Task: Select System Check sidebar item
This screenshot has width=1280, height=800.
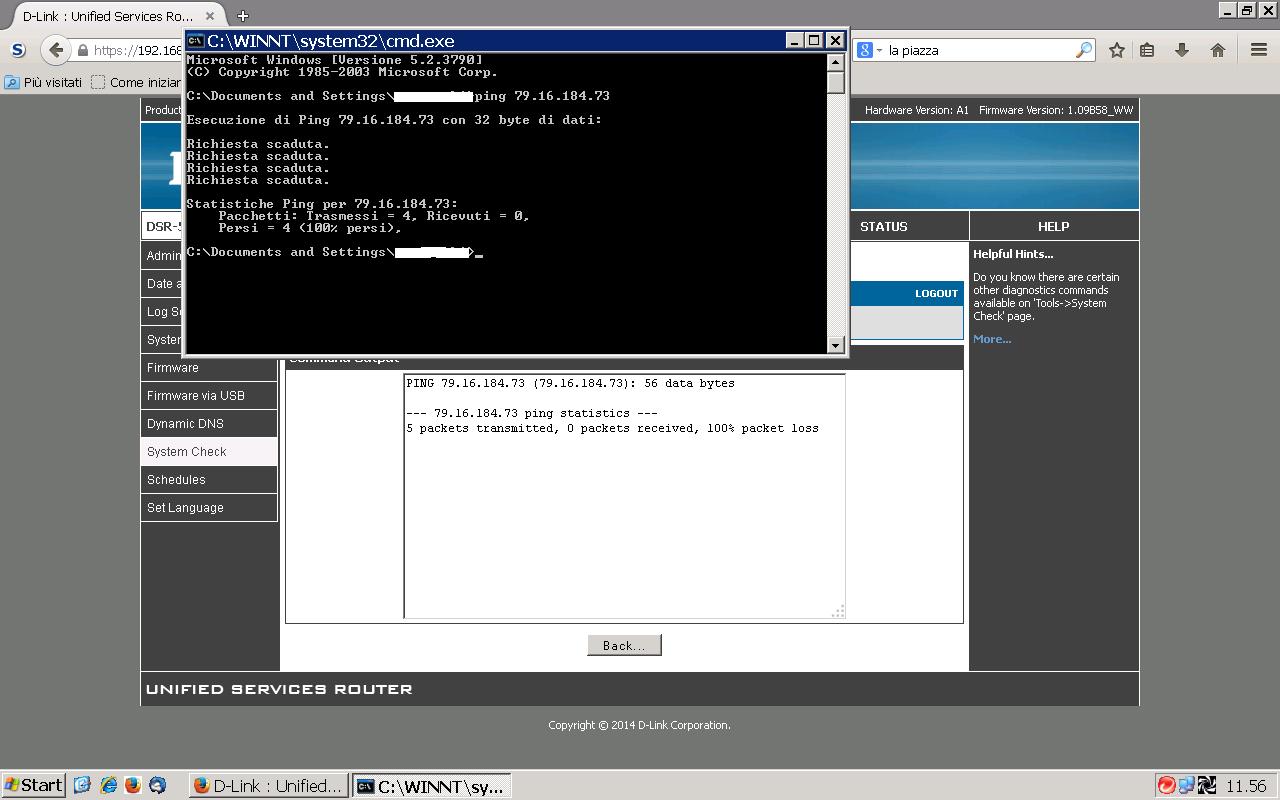Action: (x=209, y=451)
